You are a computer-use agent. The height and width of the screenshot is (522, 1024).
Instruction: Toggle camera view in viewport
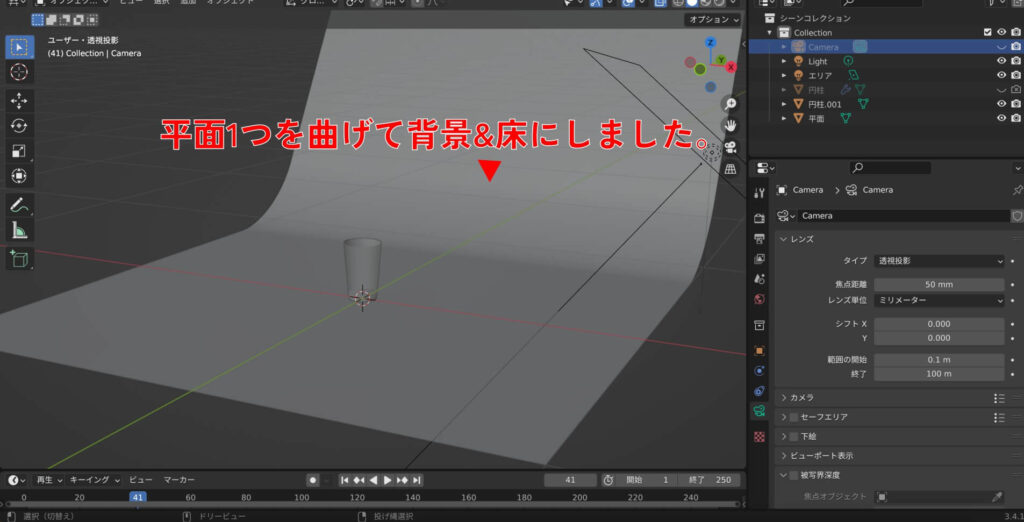pyautogui.click(x=731, y=147)
